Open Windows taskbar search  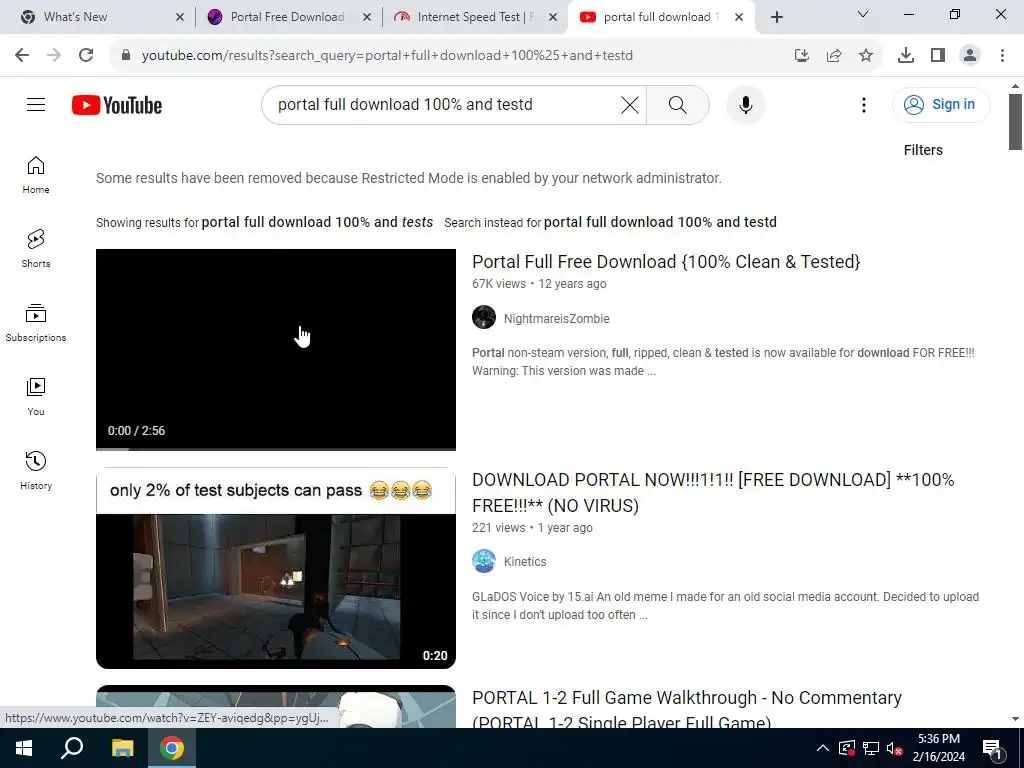(72, 748)
